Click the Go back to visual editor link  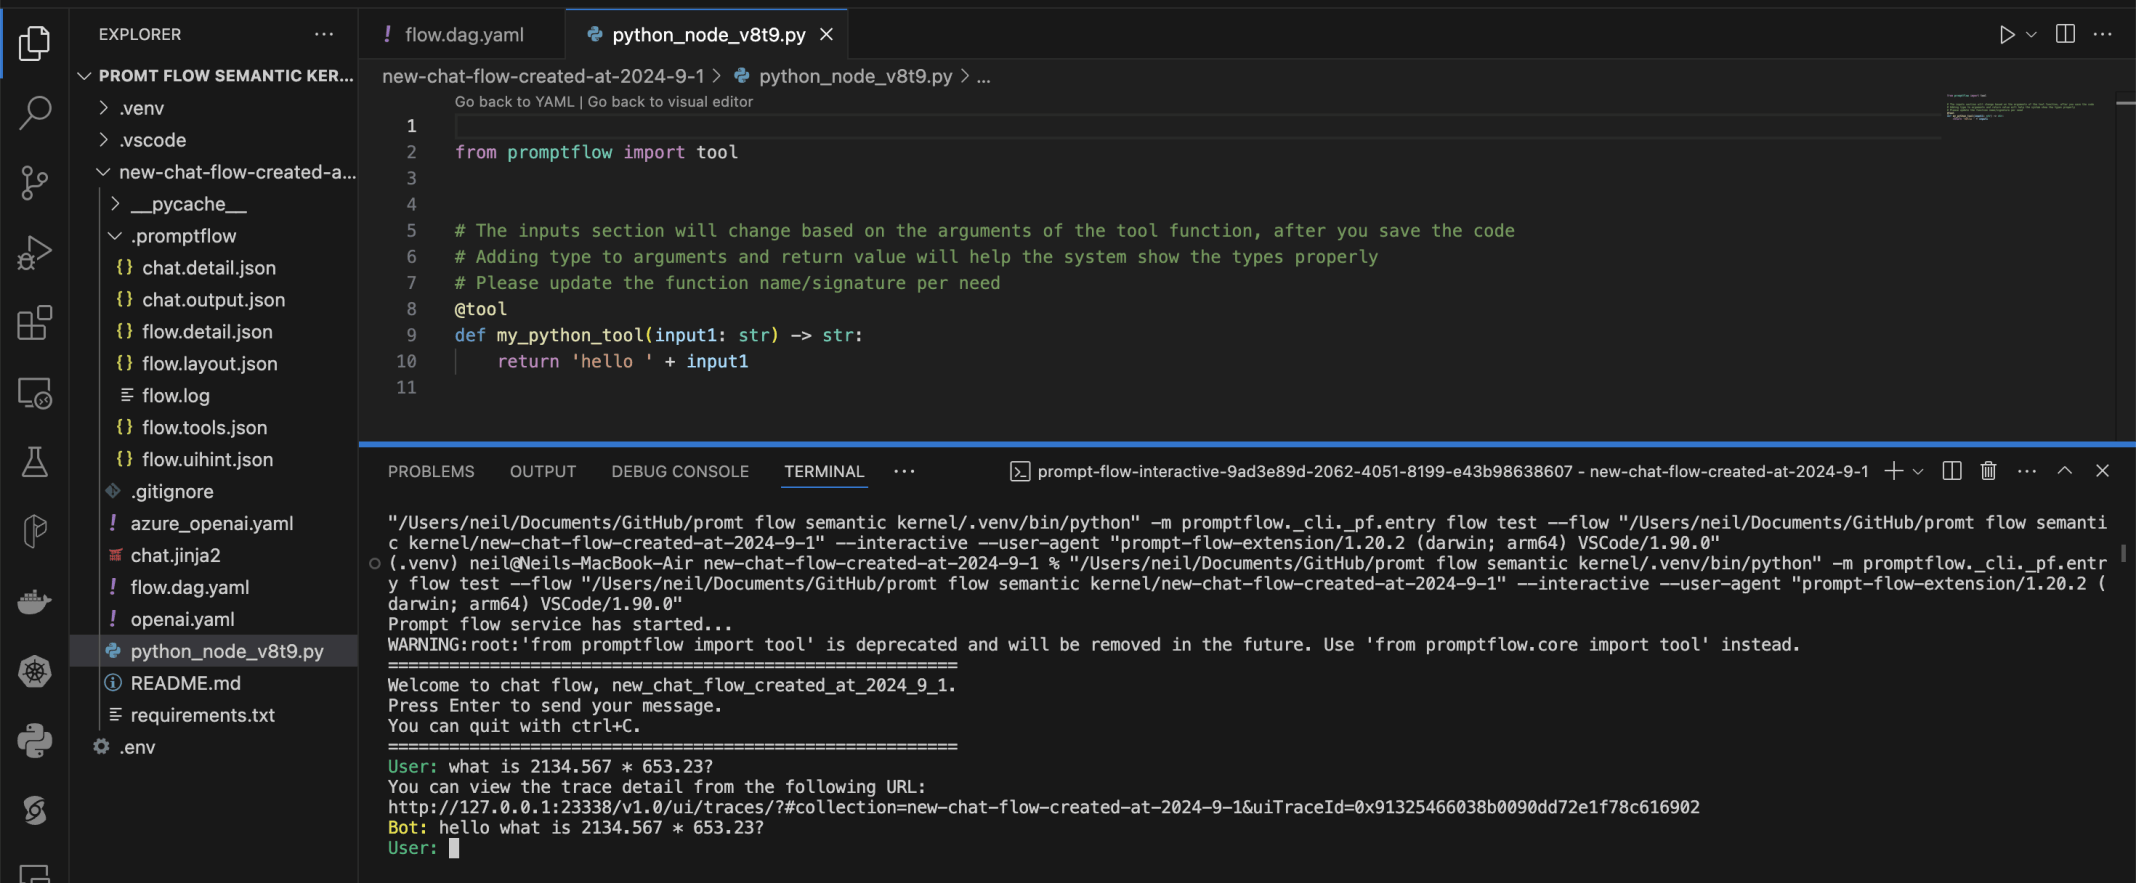click(x=670, y=102)
